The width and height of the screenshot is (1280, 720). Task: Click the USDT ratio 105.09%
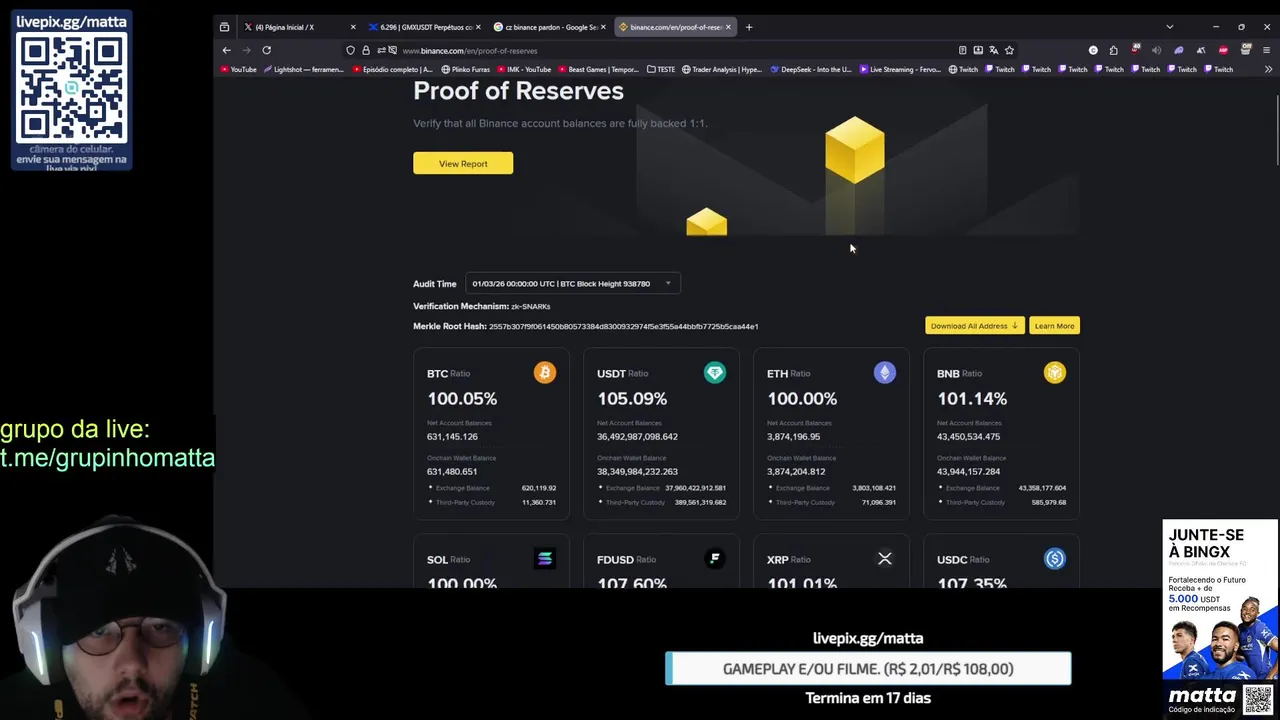click(x=632, y=398)
